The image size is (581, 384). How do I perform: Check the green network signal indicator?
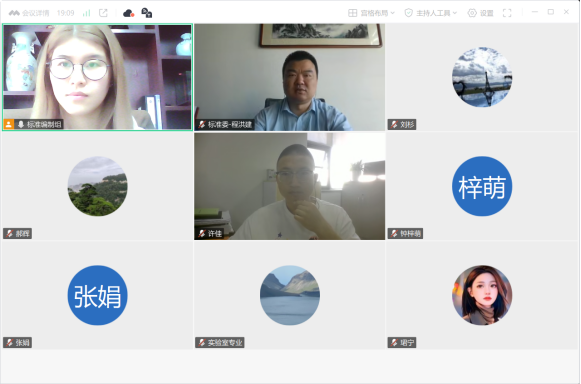[86, 13]
